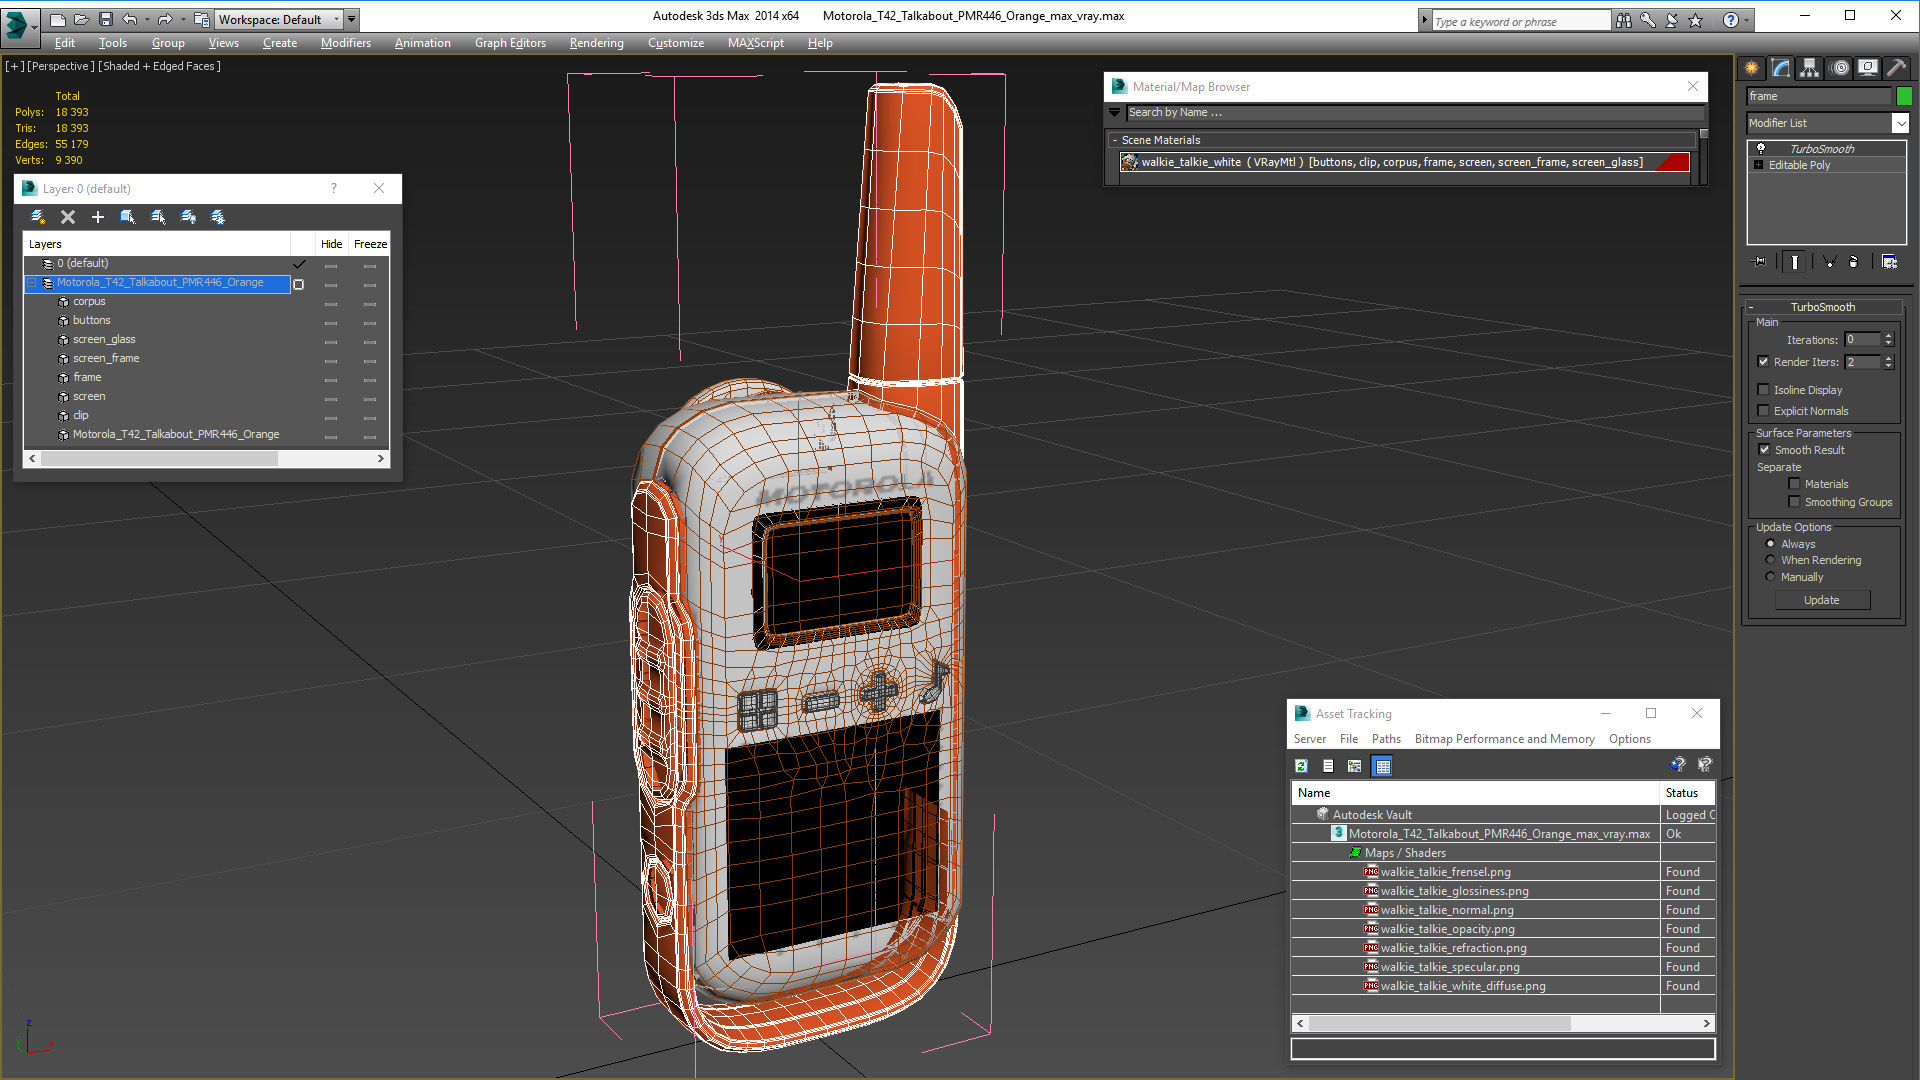1920x1080 pixels.
Task: Open the Modify command panel tab
Action: coord(1781,68)
